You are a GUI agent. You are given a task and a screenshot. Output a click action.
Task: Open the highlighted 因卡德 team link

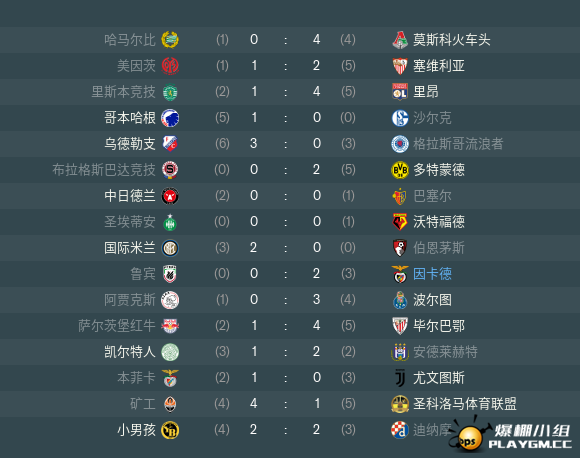(432, 274)
